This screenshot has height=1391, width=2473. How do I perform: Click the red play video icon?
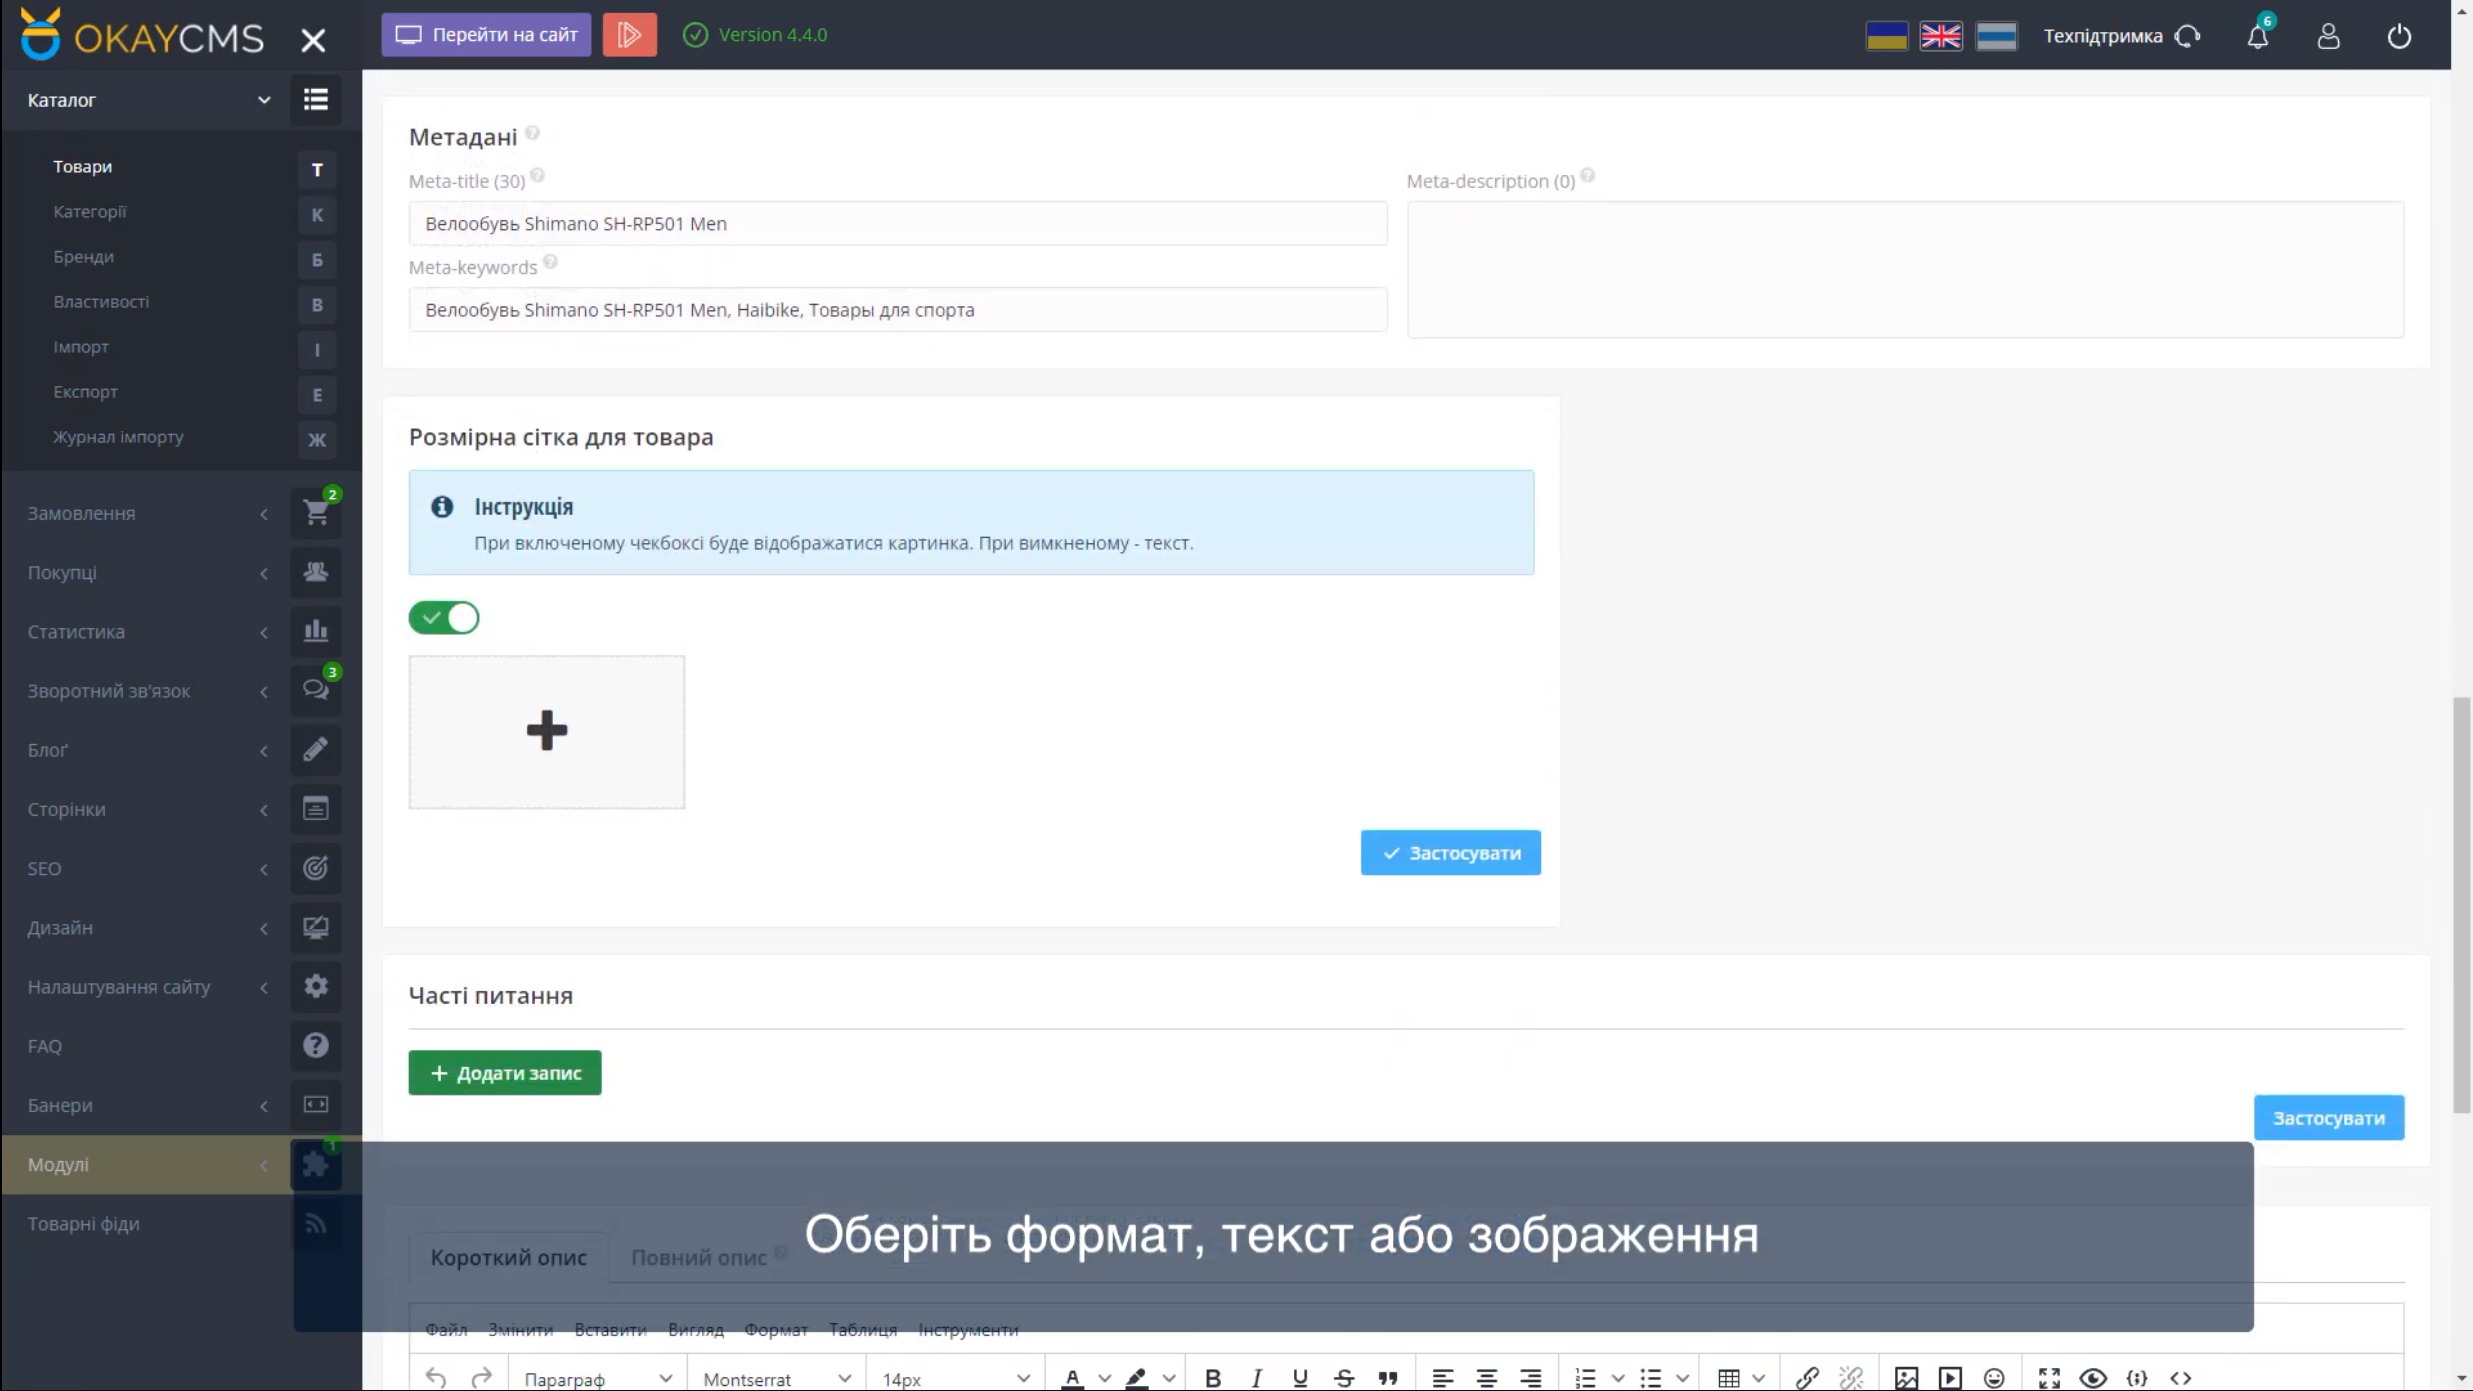[629, 35]
